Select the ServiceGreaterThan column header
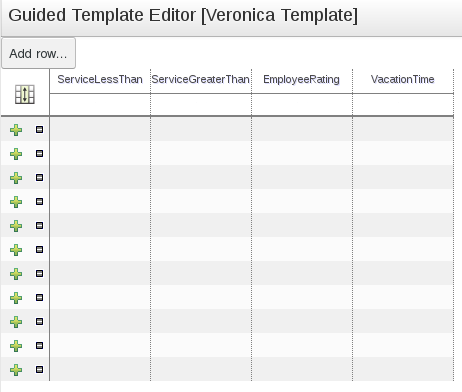 click(x=201, y=79)
